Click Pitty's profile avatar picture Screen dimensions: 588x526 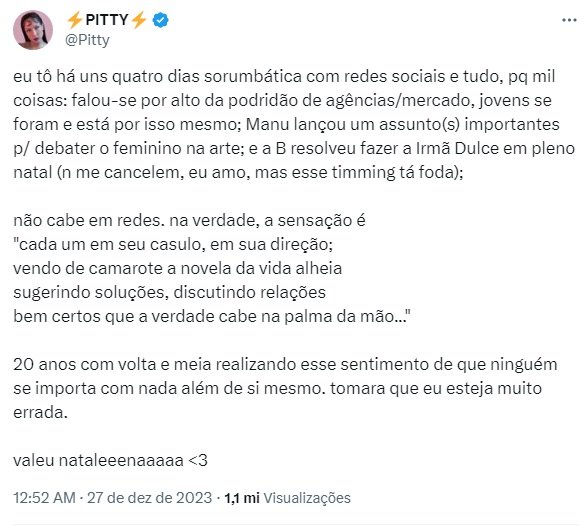[33, 30]
